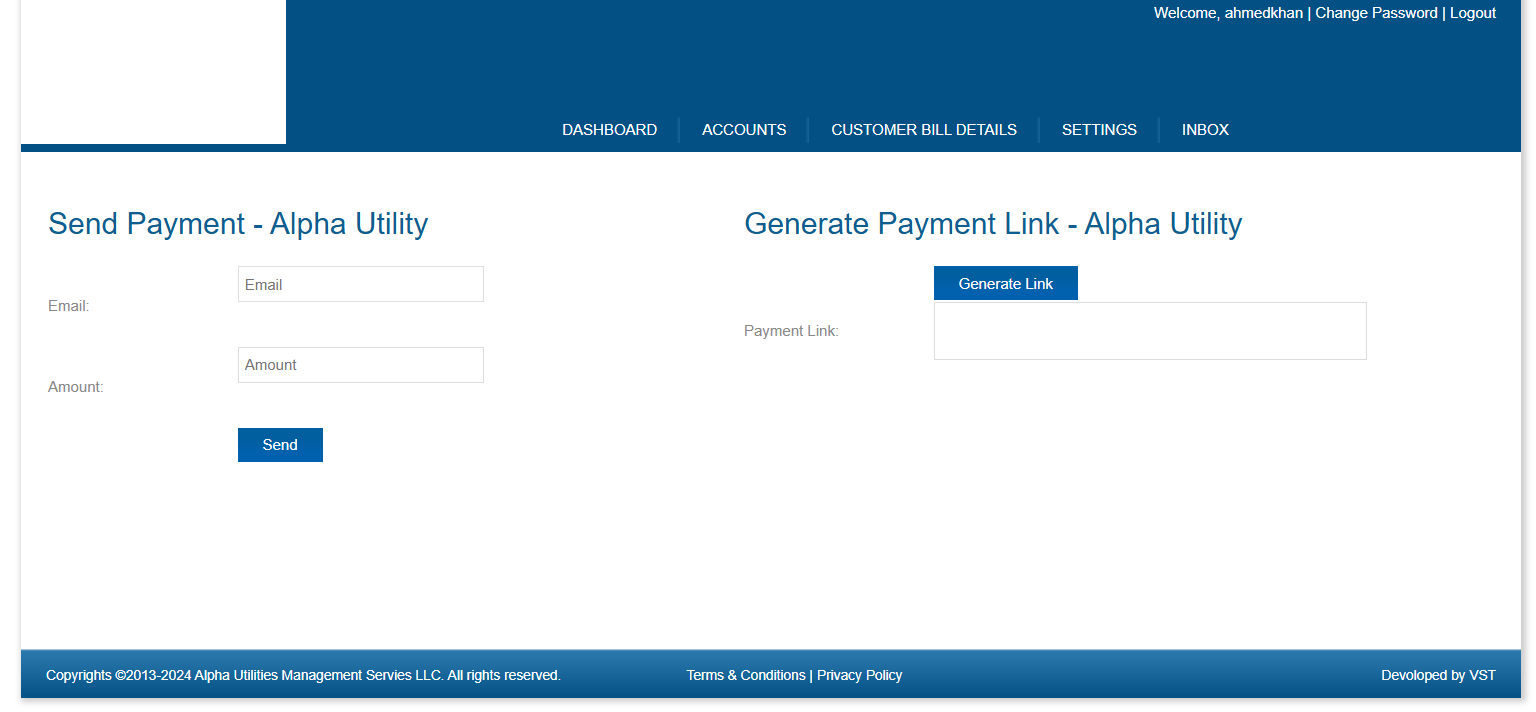Navigate to Customer Bill Details
This screenshot has width=1536, height=712.
[x=923, y=130]
